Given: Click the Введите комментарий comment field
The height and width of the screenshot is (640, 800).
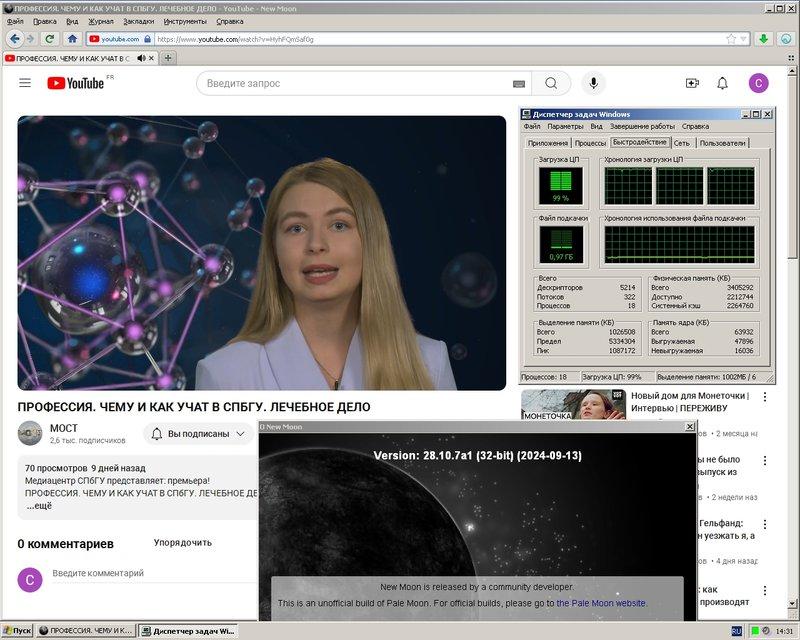Looking at the screenshot, I should pos(153,573).
